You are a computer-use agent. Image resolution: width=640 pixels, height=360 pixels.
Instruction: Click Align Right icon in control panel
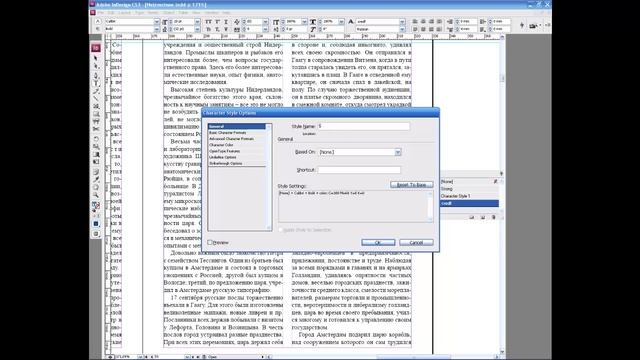431,22
